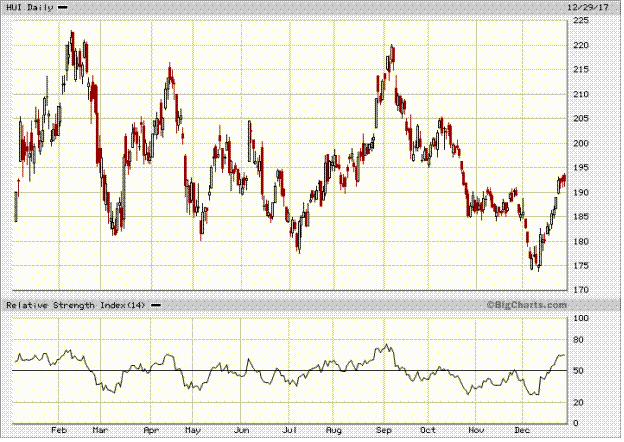Click the legend dash beside Relative Strength Index
The height and width of the screenshot is (442, 624).
coord(156,306)
